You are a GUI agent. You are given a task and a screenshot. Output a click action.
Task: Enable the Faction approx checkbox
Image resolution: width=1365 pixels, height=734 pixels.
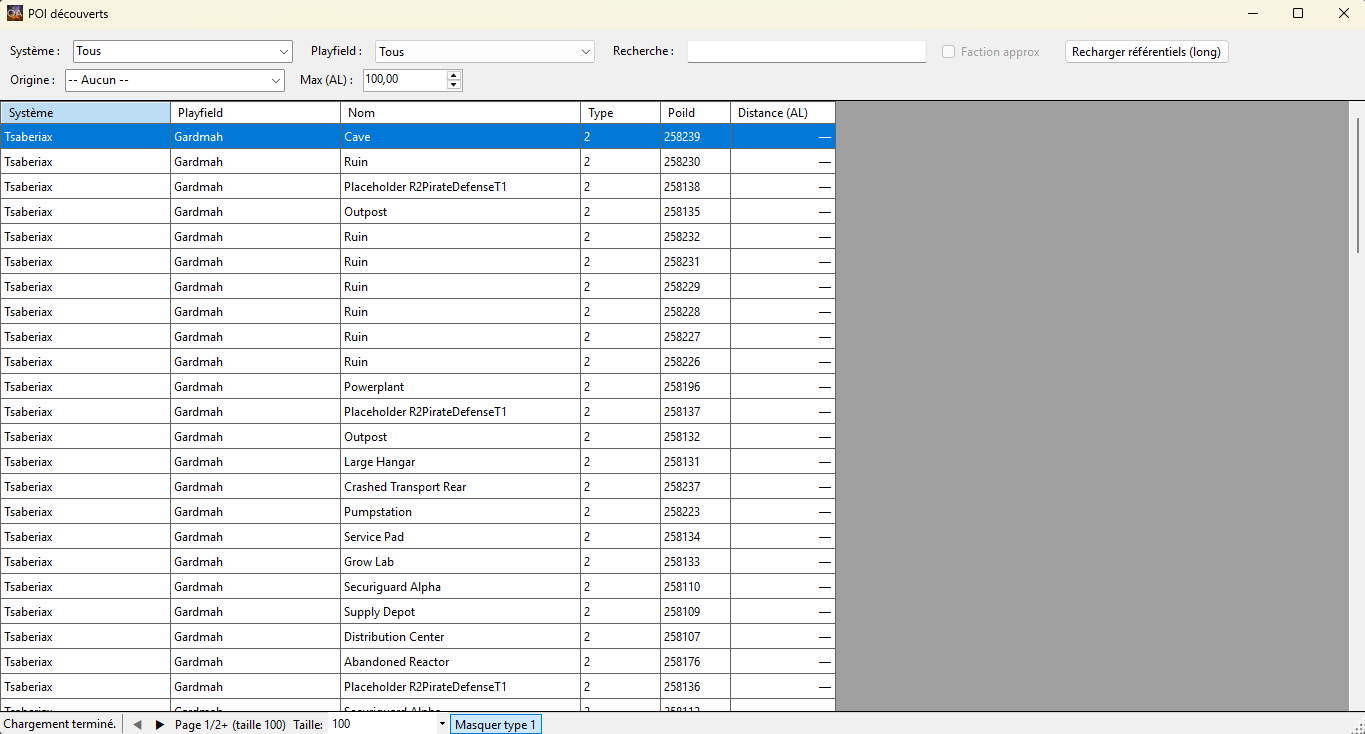(949, 52)
